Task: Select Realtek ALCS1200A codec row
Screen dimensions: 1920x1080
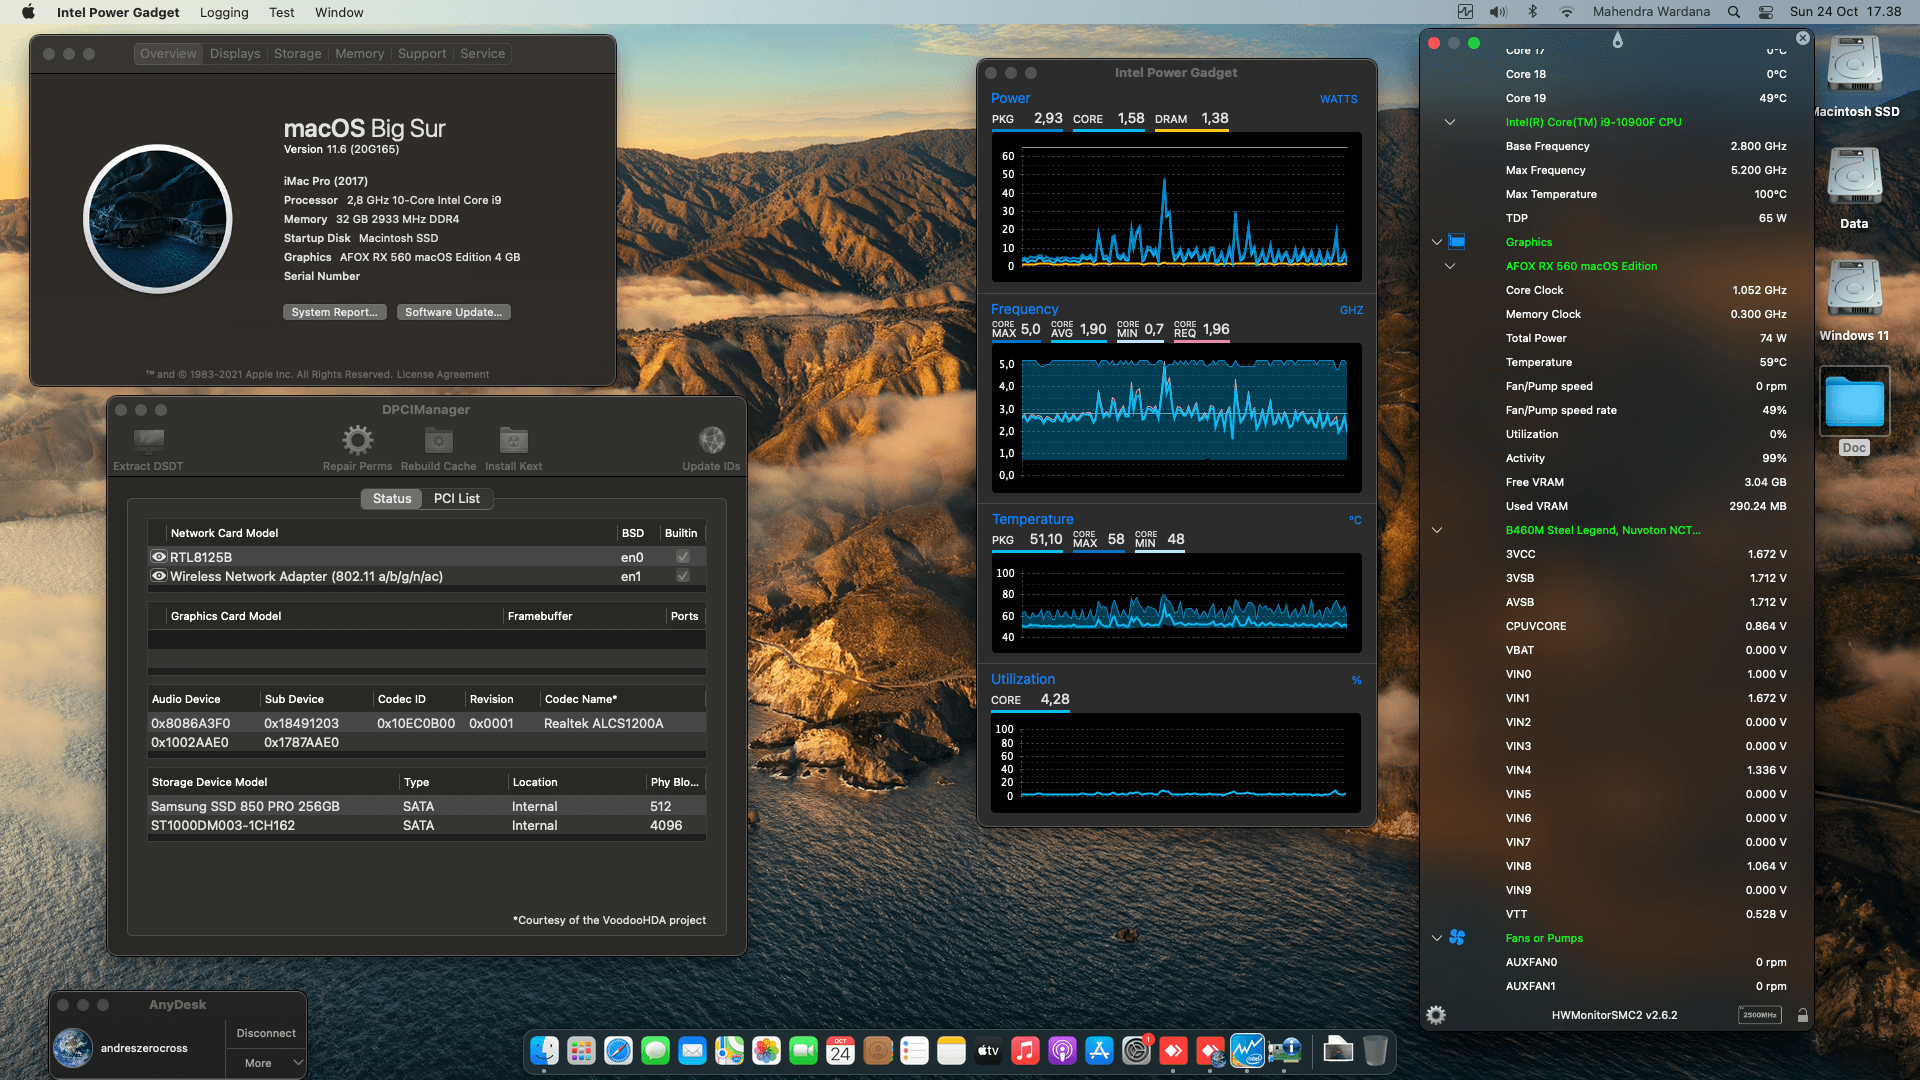Action: coord(427,723)
